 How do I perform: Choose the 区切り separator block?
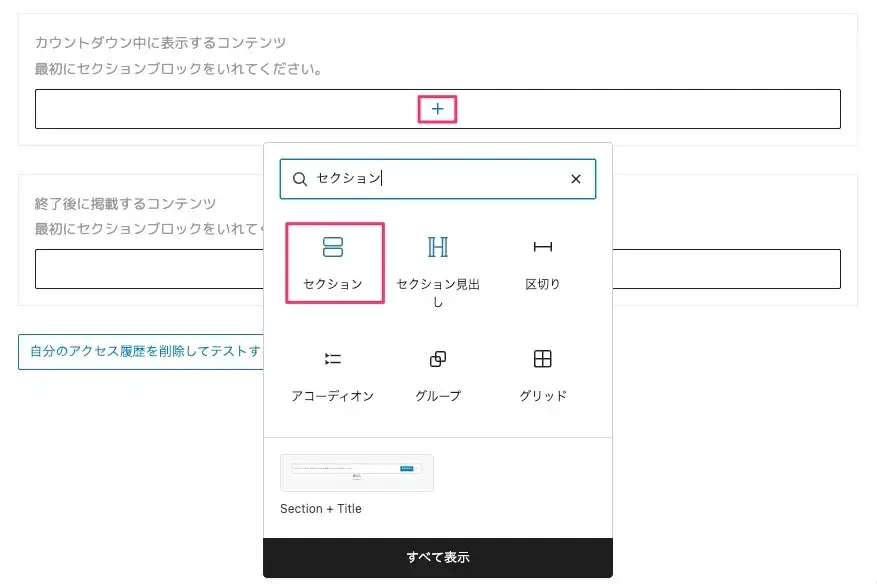[x=543, y=247]
